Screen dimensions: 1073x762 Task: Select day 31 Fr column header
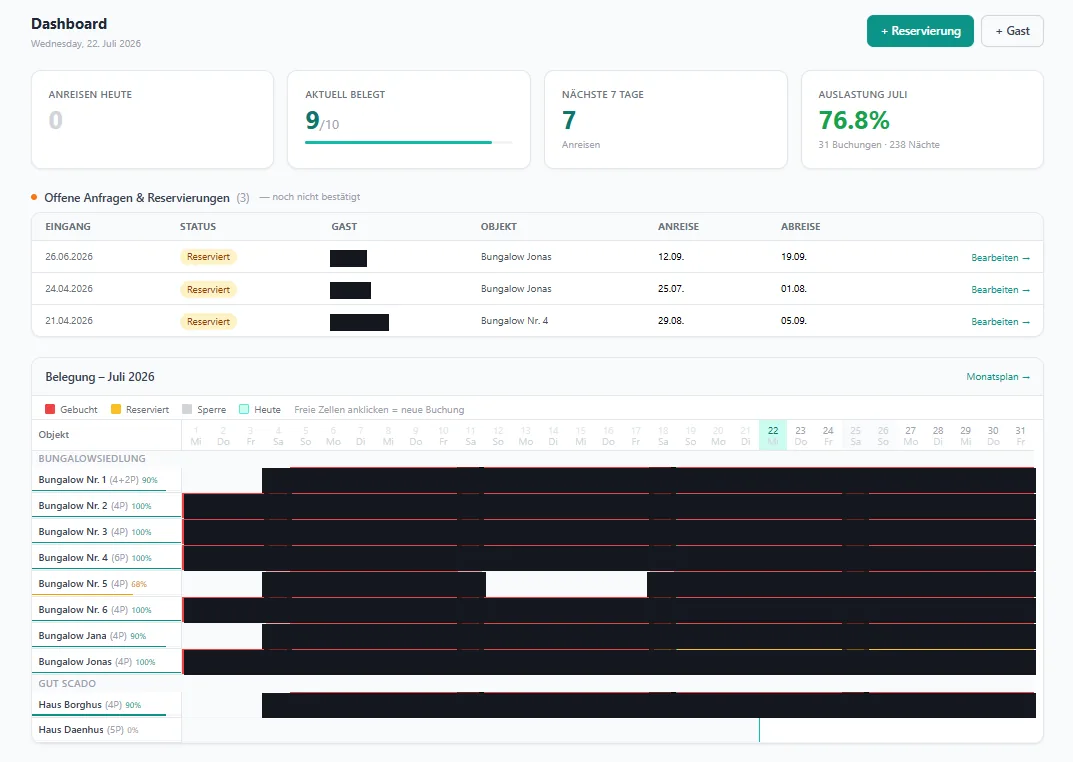coord(1020,436)
